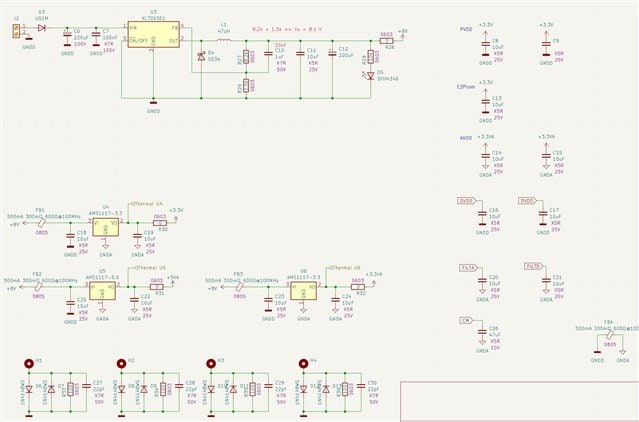
Task: Select capacitor C10 1uF symbol
Action: click(268, 53)
